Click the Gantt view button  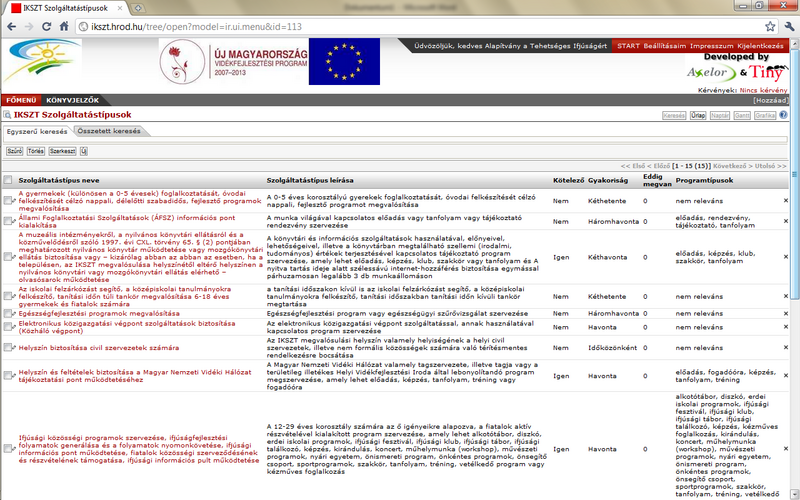(742, 115)
